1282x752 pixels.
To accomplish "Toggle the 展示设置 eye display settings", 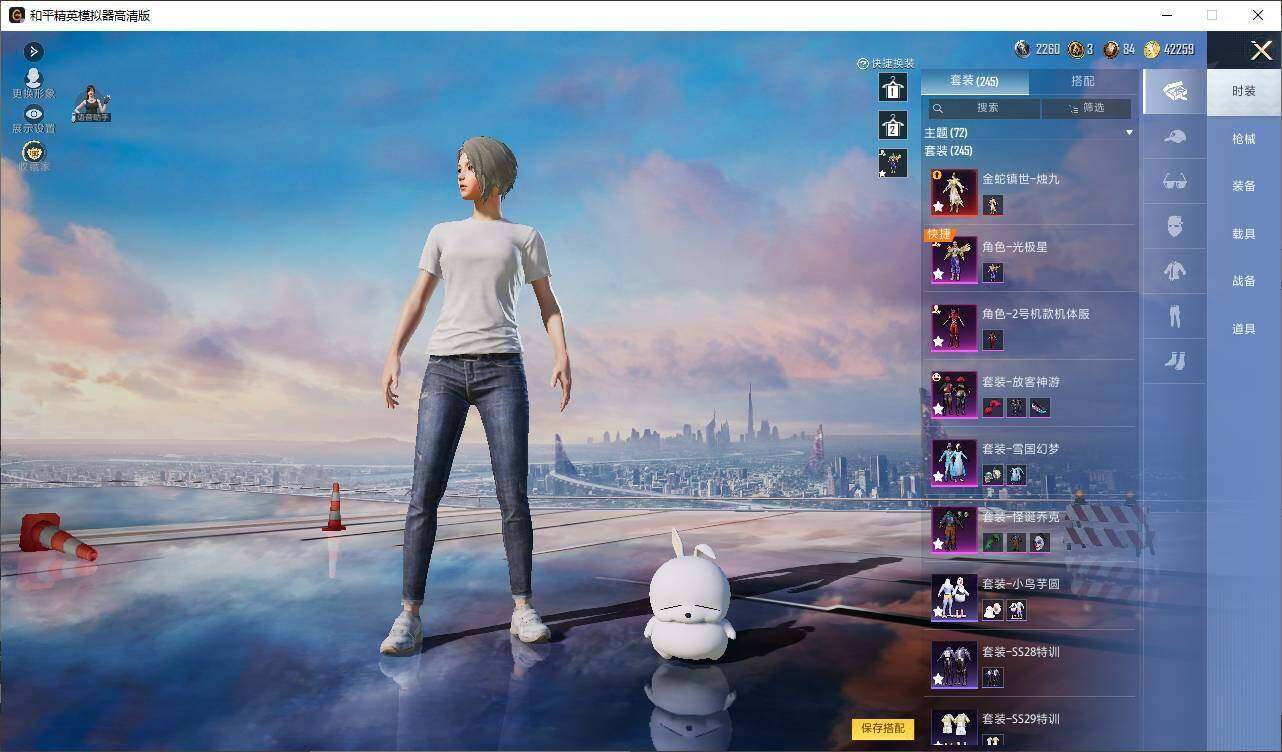I will coord(34,114).
